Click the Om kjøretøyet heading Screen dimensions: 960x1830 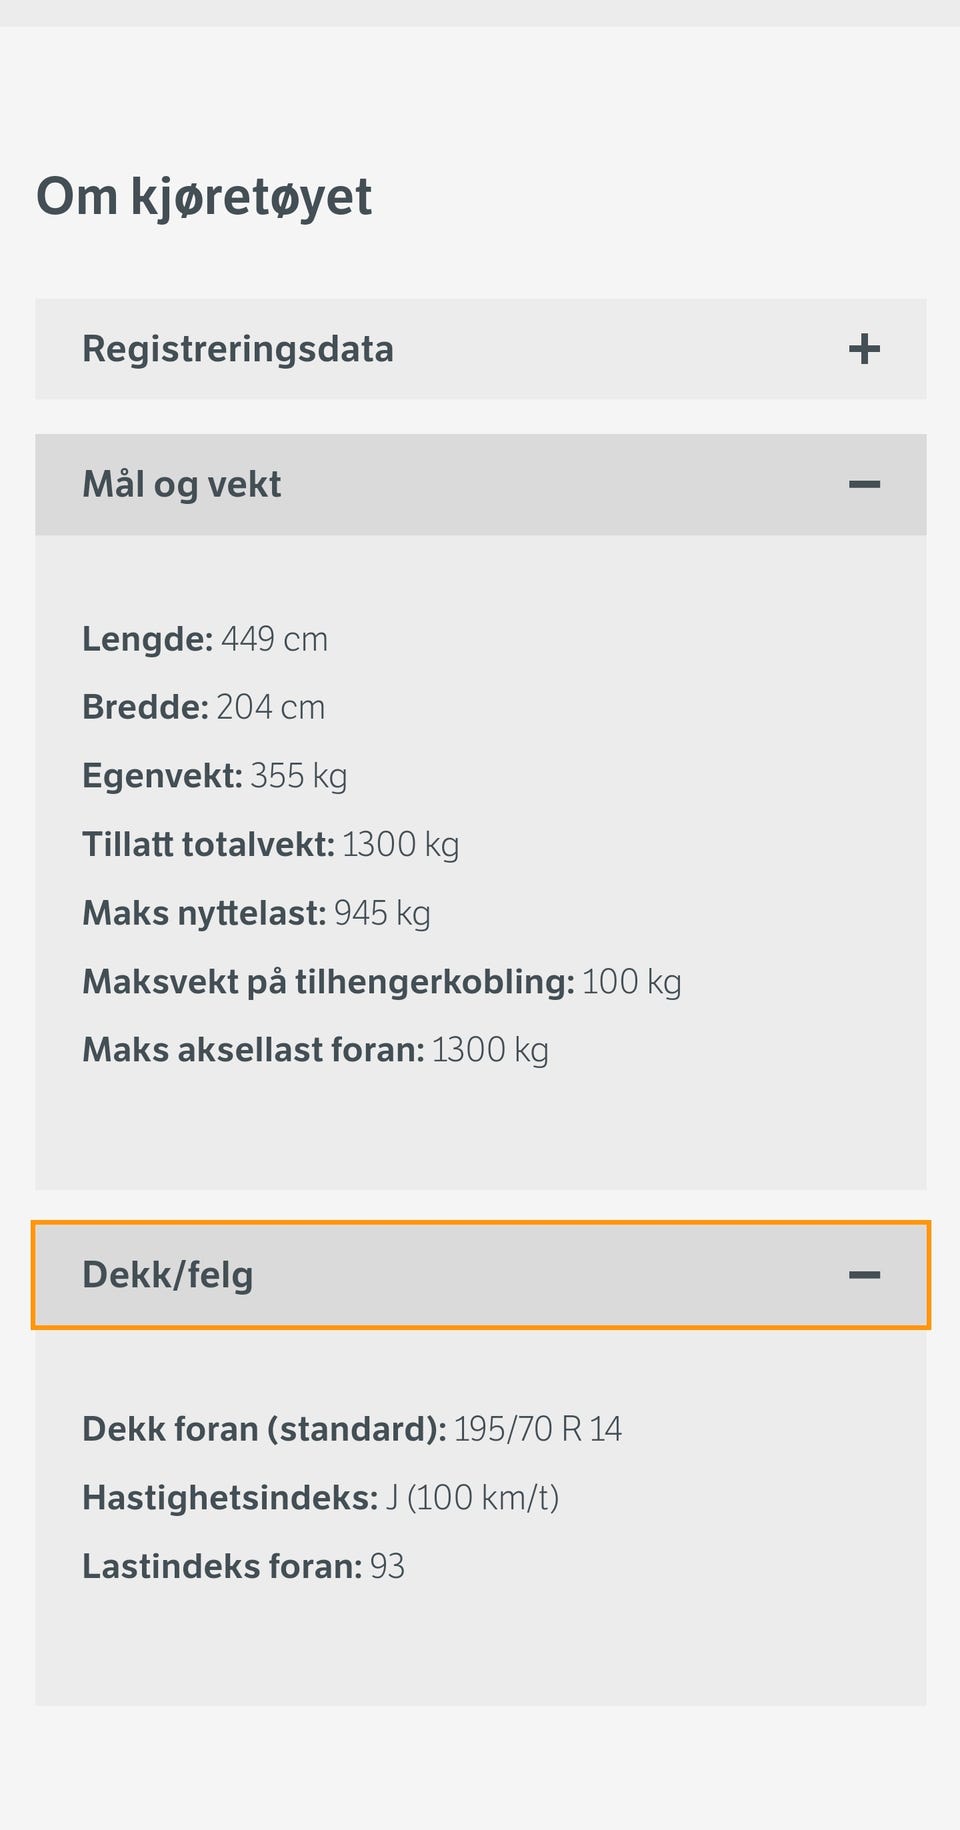pos(204,196)
